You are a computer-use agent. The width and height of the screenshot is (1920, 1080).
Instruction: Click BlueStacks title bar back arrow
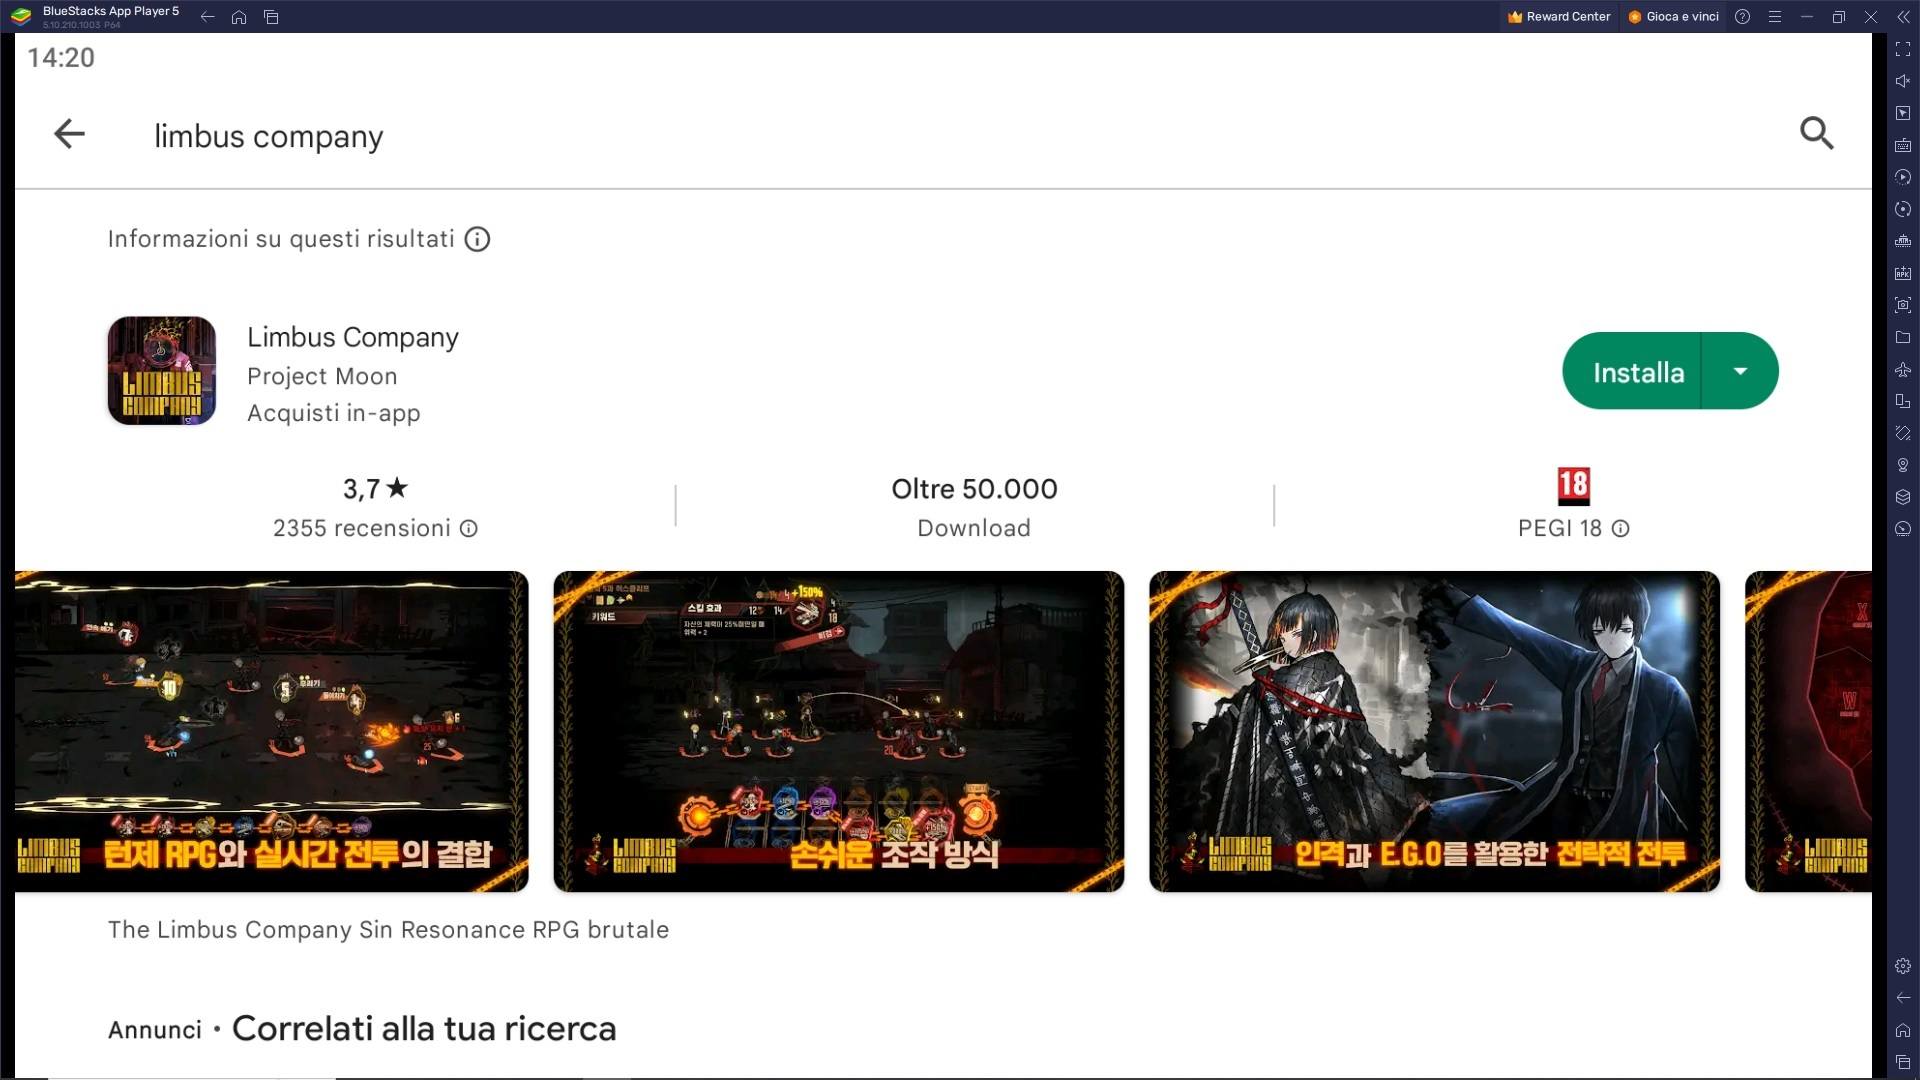[207, 16]
